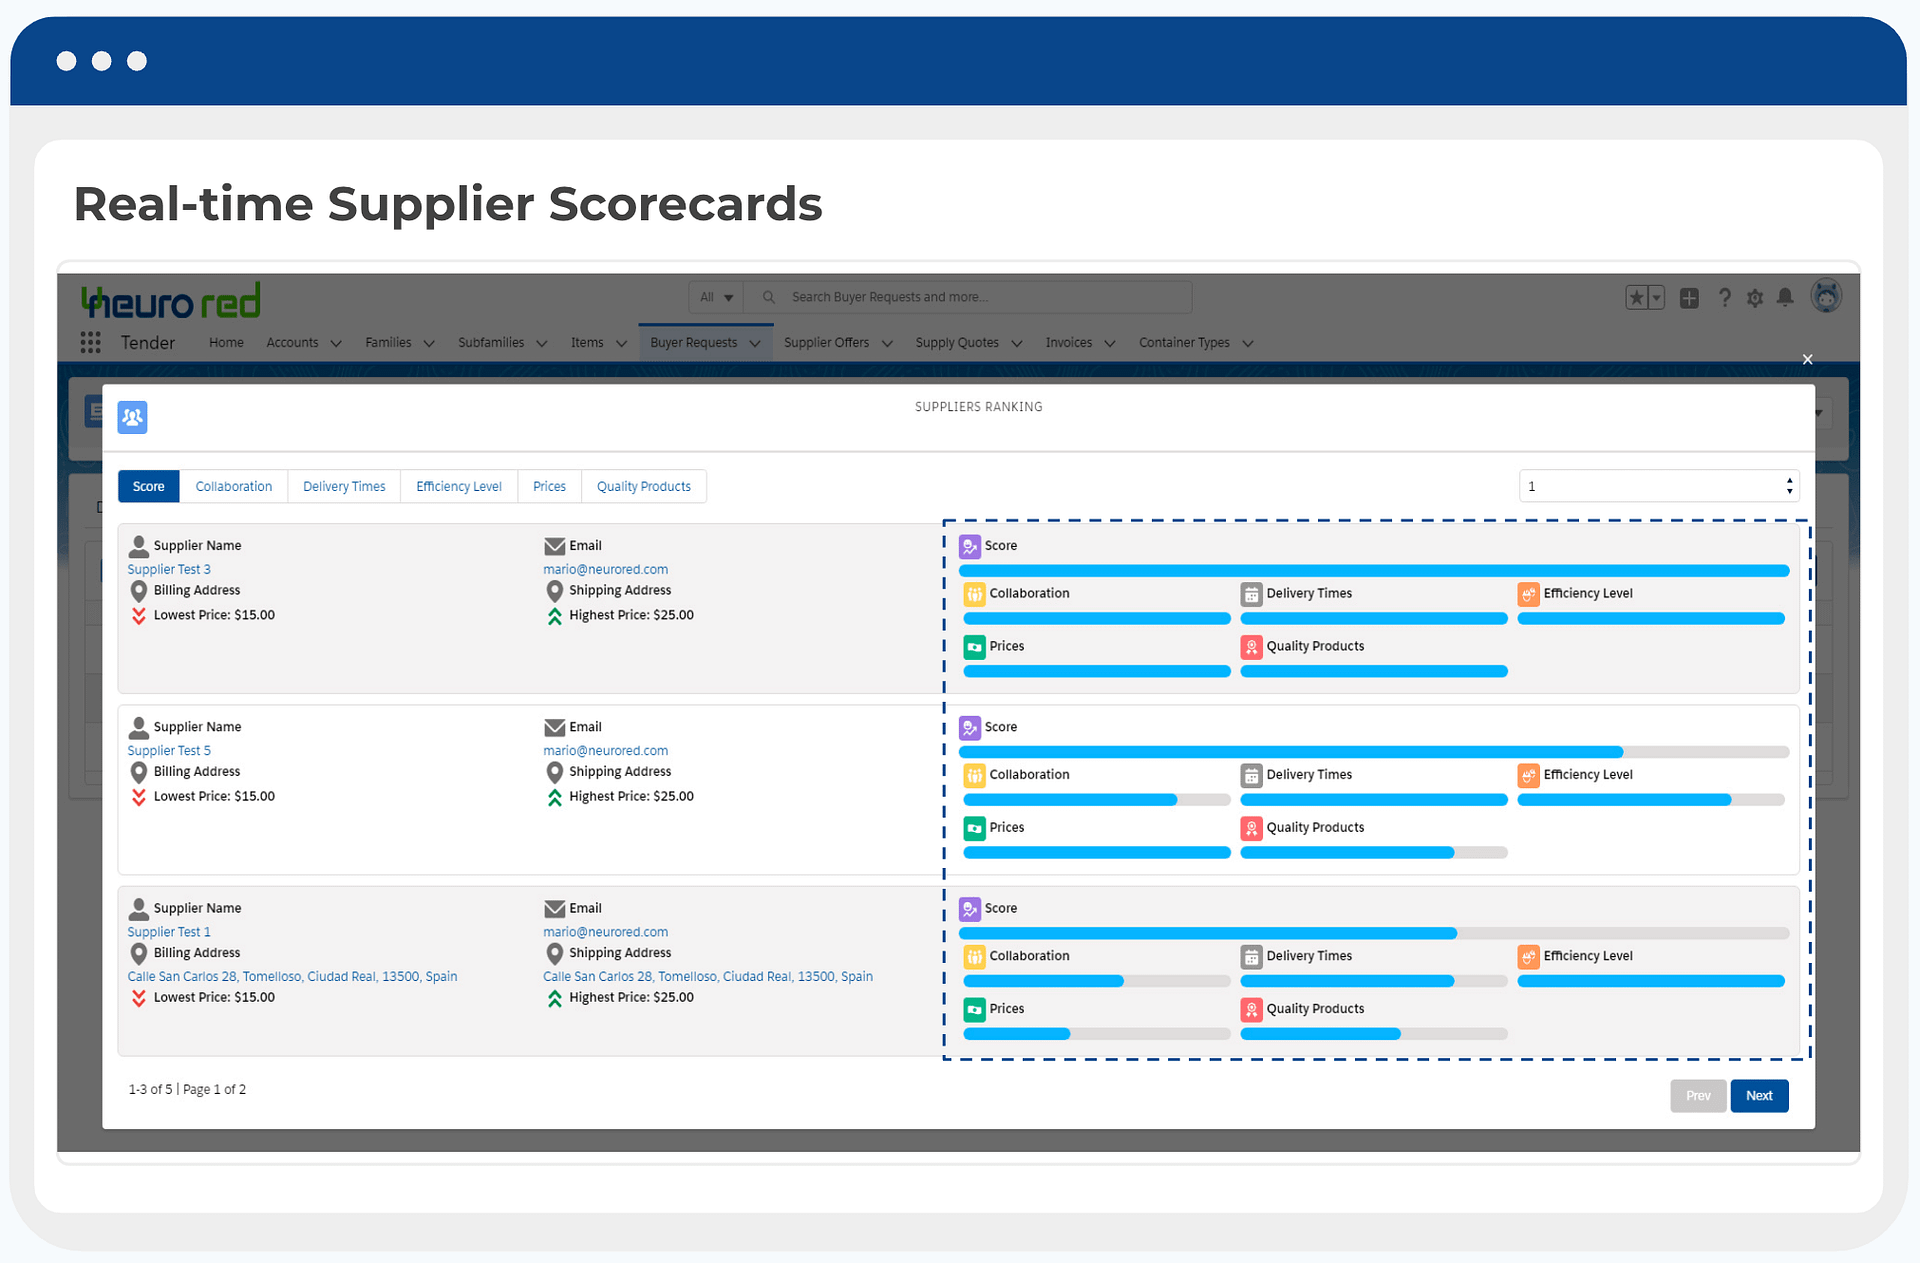
Task: Open the help question mark icon
Action: coord(1724,297)
